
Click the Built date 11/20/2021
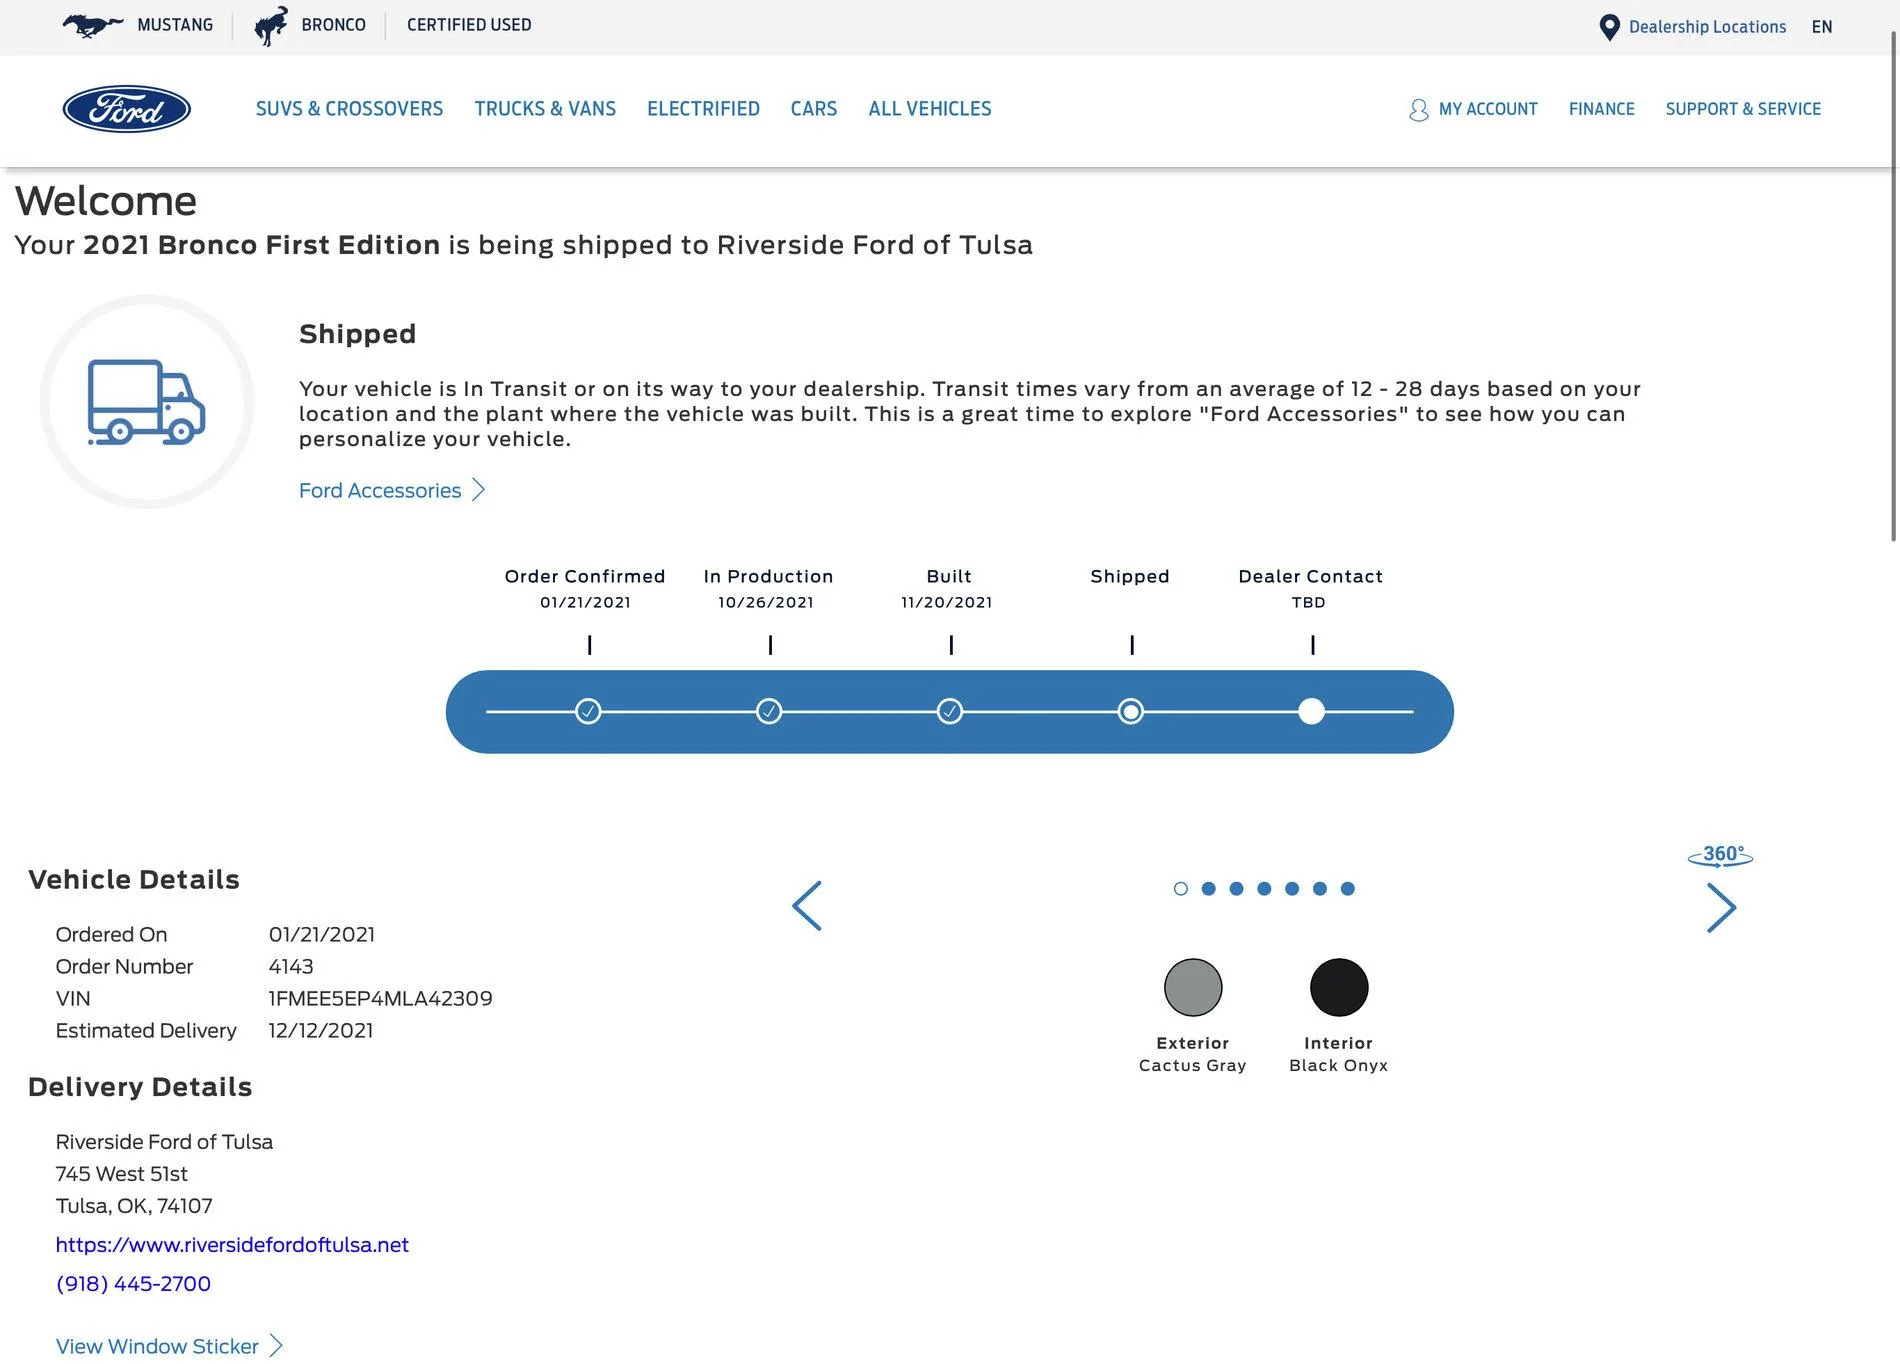947,602
